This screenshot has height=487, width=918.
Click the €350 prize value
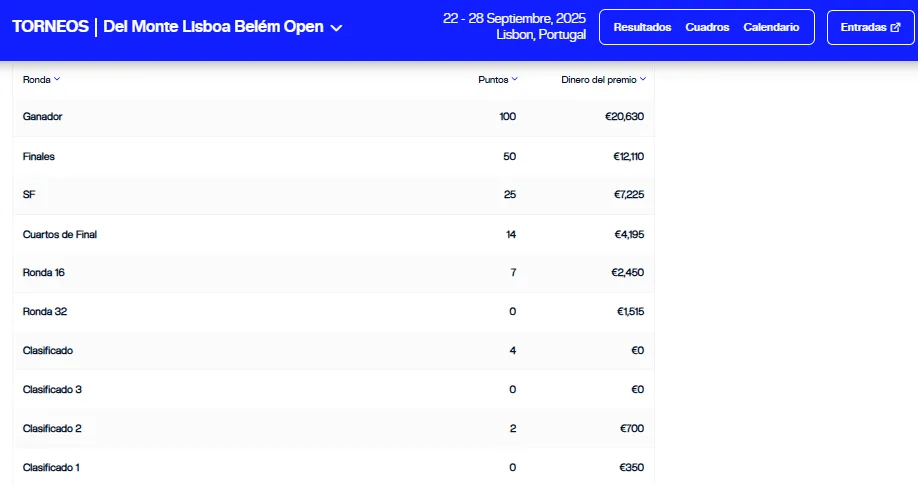tap(632, 468)
